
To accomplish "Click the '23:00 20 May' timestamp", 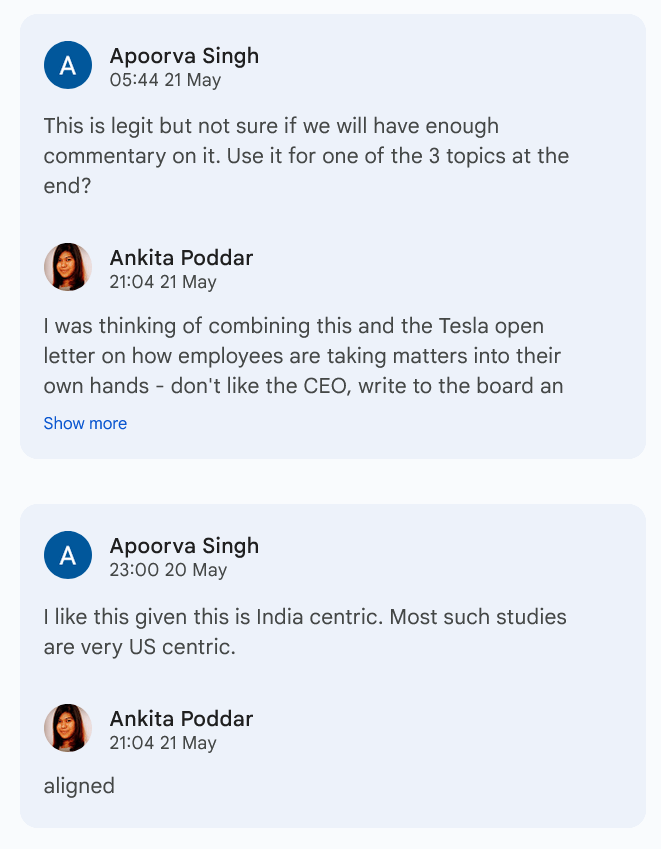I will [168, 570].
